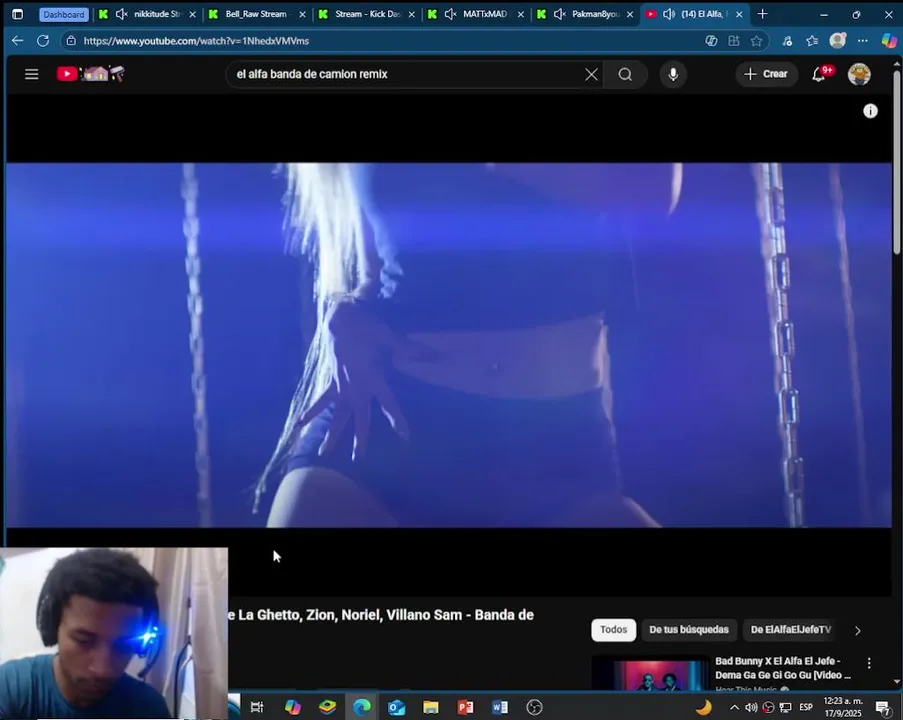Screen dimensions: 903x720
Task: Select the 'De ElAlfaElJefeTV' chip
Action: coord(791,630)
